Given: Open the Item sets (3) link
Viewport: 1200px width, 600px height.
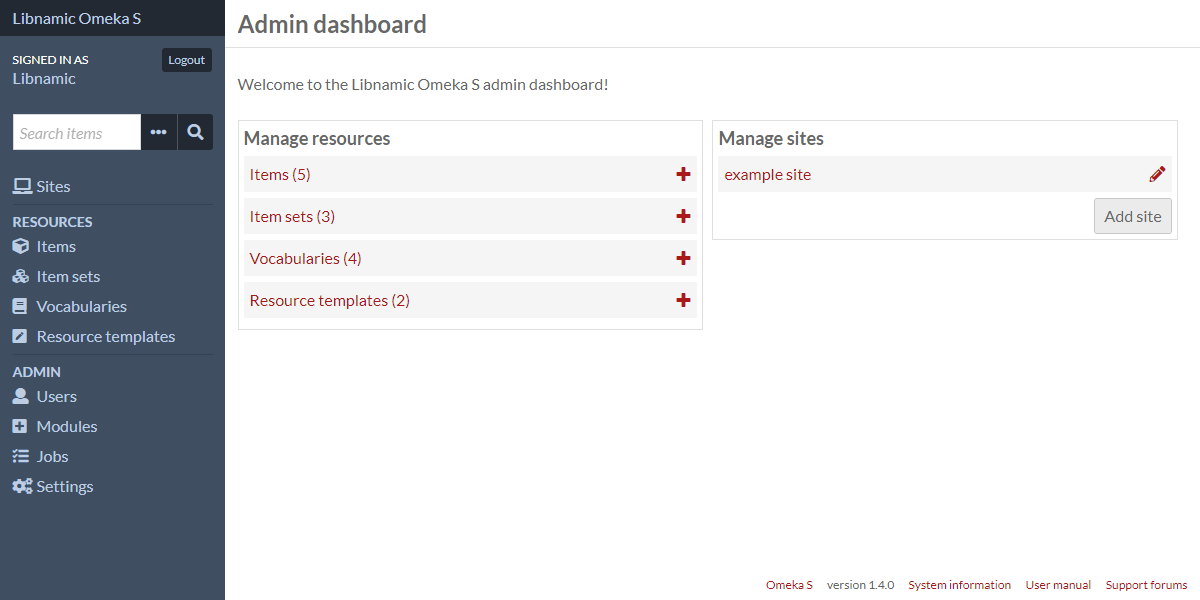Looking at the screenshot, I should [292, 216].
